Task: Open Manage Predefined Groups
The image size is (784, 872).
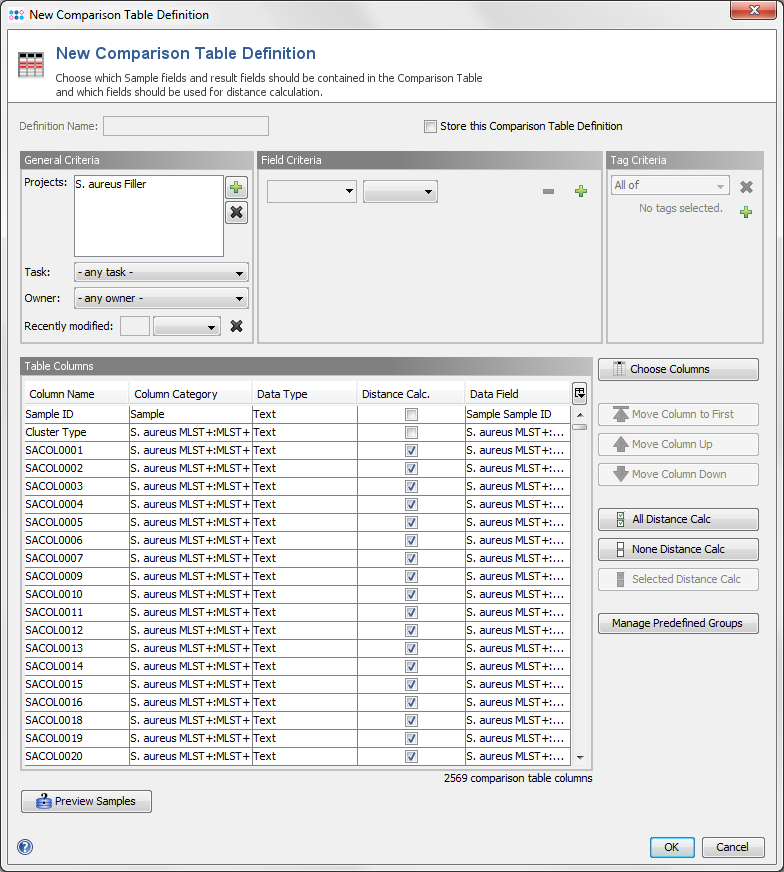Action: pyautogui.click(x=678, y=623)
